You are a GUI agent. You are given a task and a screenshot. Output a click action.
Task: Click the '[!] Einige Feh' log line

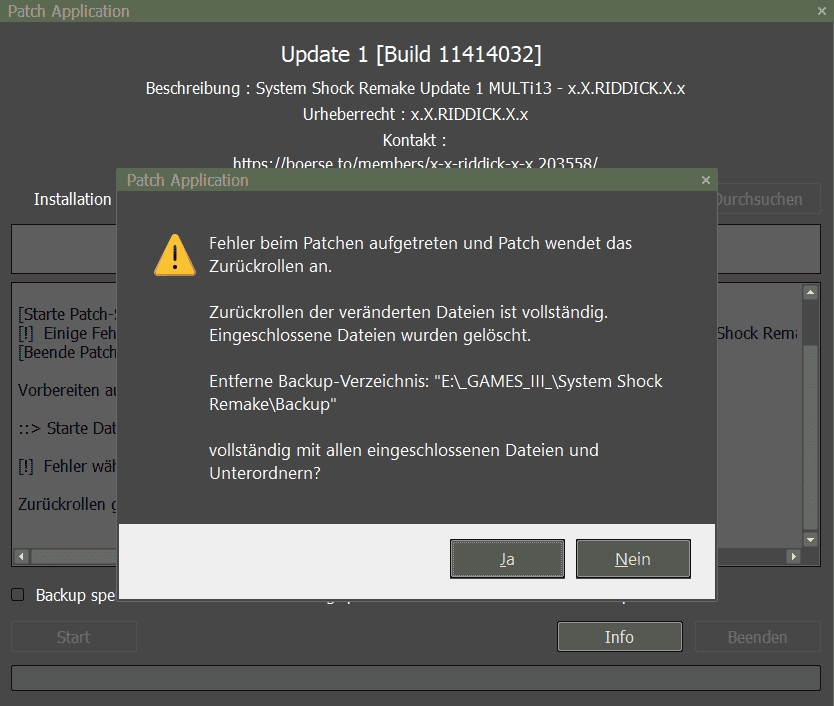click(x=68, y=334)
